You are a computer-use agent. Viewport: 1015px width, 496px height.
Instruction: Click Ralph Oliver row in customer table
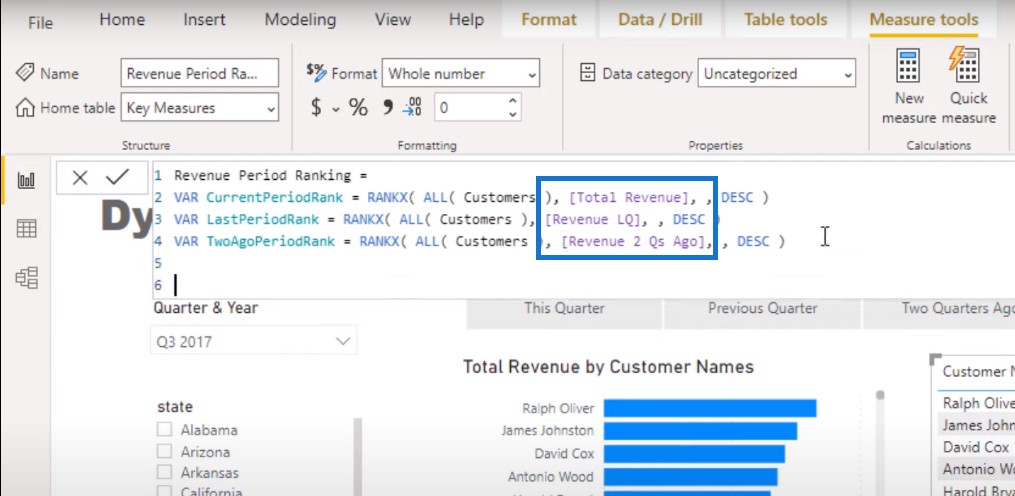pos(976,403)
